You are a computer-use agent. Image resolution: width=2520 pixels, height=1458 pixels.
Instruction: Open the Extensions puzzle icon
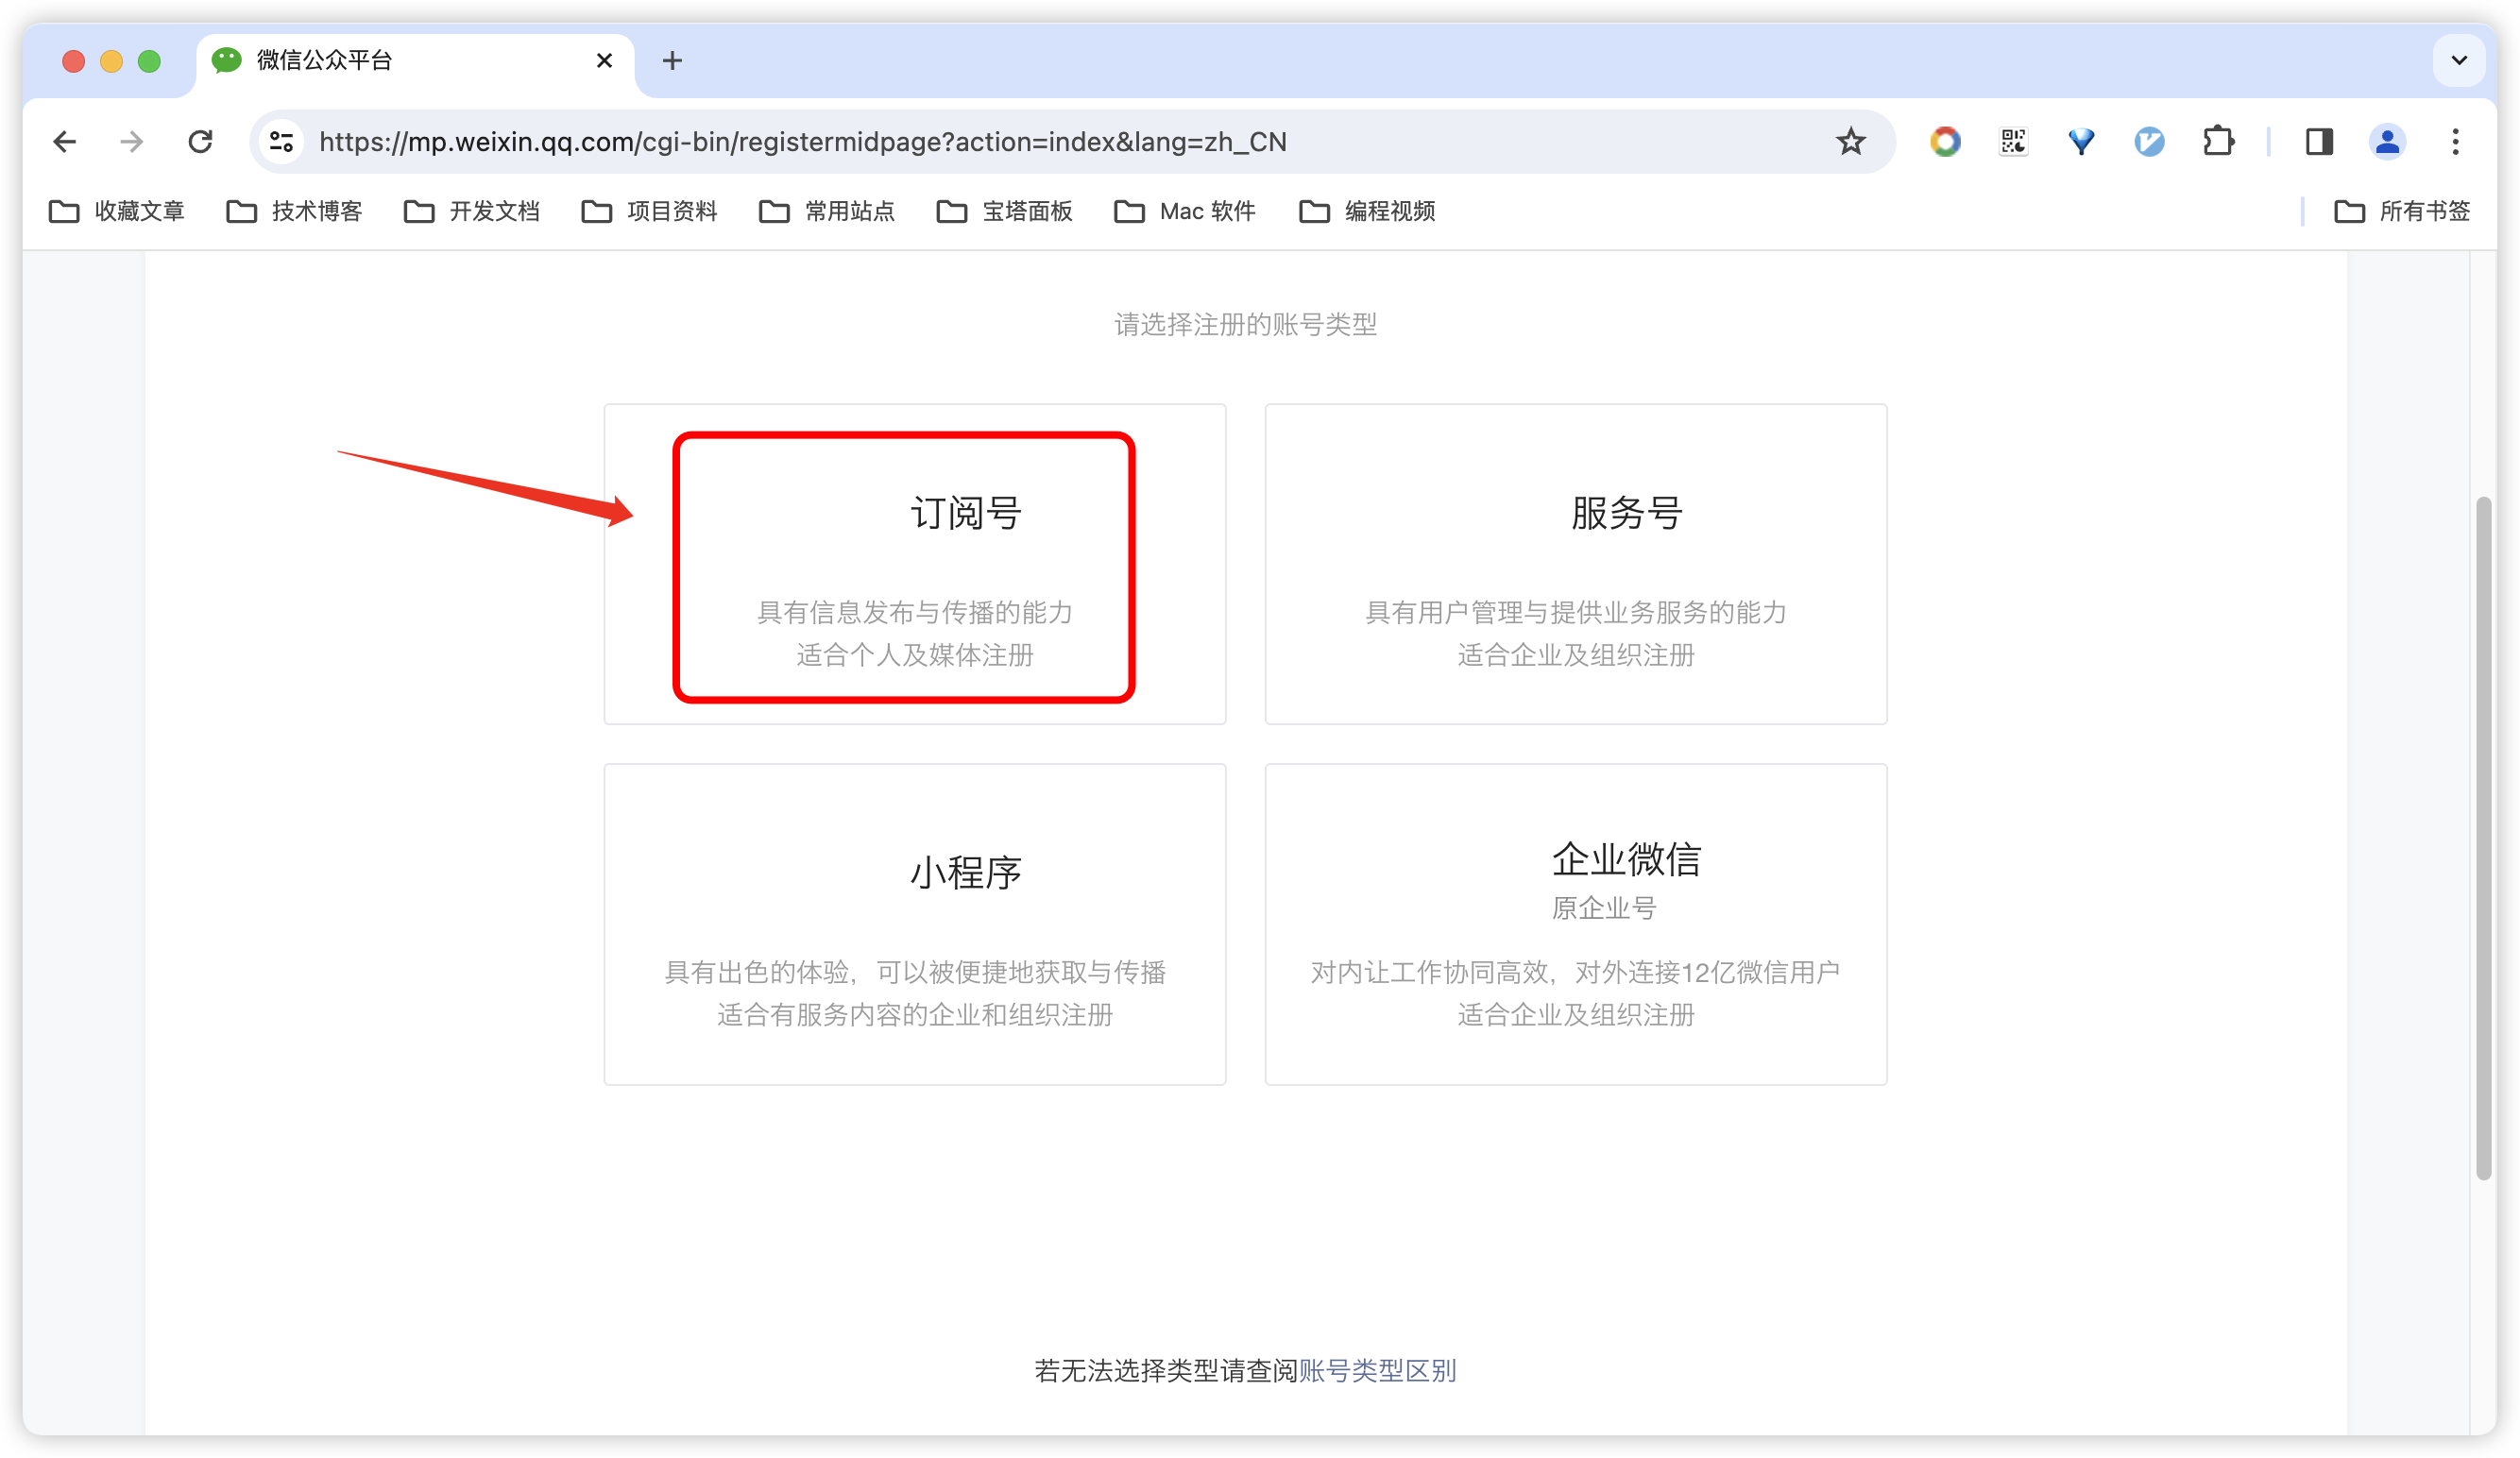[2218, 142]
